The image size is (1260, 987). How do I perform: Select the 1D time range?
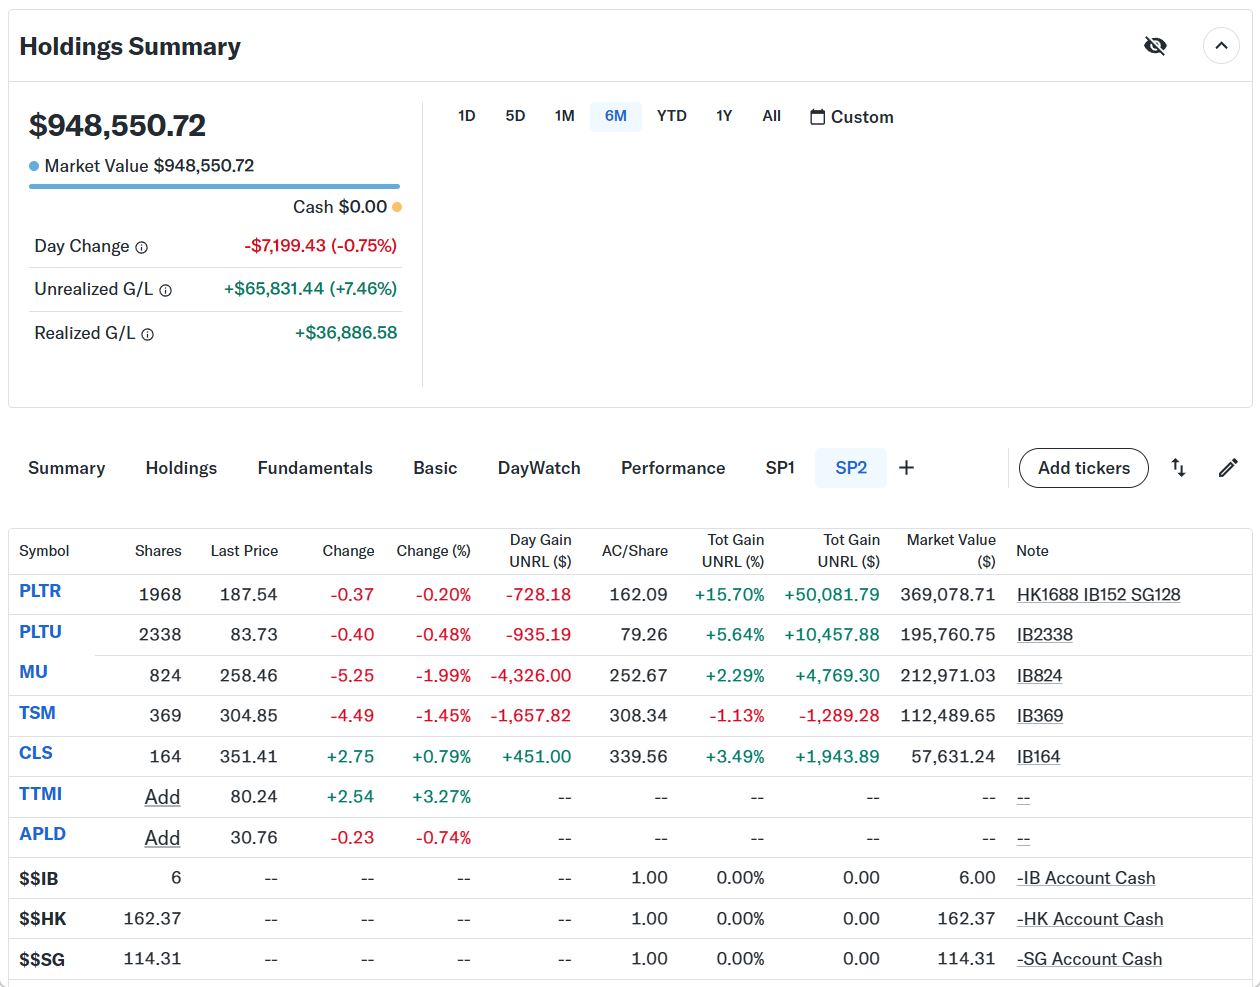[x=466, y=116]
